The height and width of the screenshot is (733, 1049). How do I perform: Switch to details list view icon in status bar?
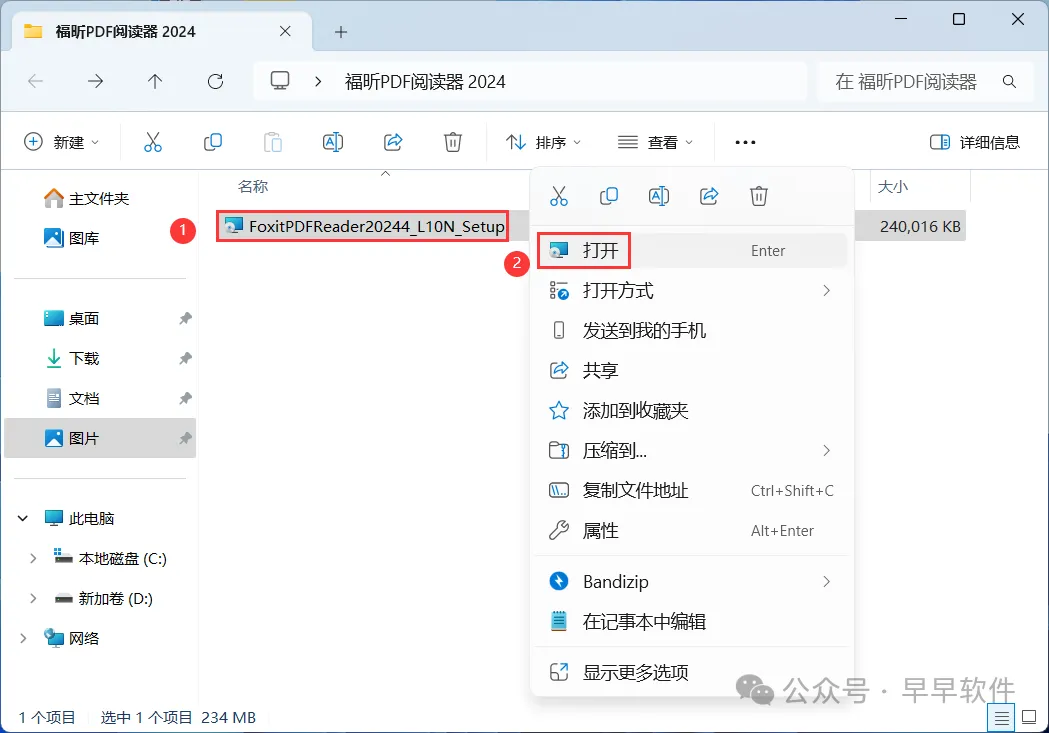click(x=1002, y=718)
